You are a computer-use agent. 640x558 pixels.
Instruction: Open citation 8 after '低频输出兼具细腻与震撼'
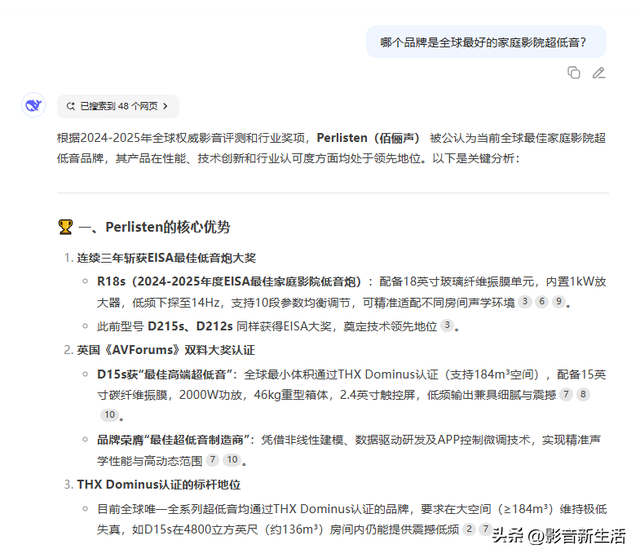(x=583, y=394)
